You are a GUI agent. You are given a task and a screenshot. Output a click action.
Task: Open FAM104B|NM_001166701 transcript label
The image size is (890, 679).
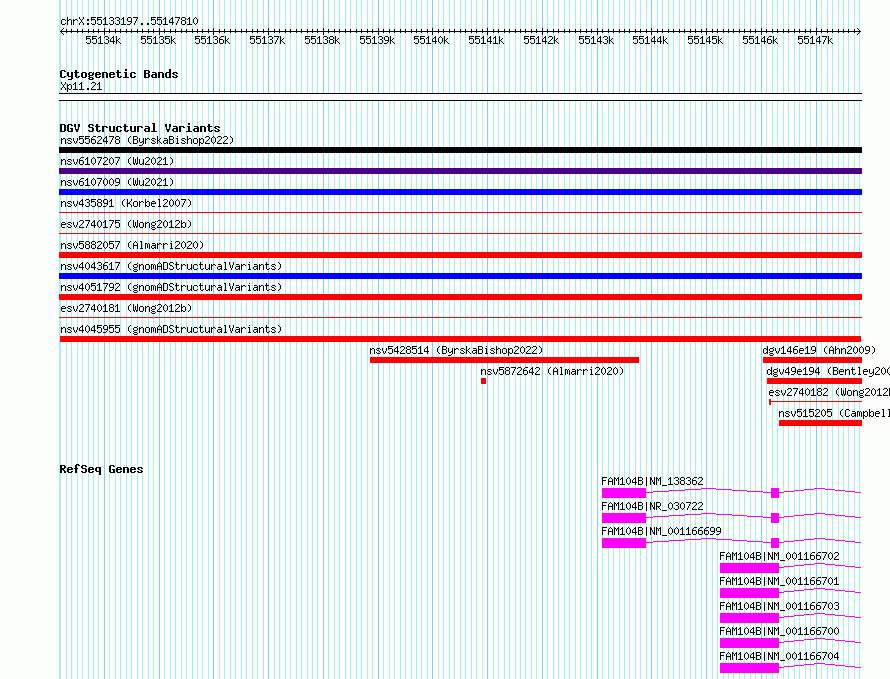pos(779,581)
